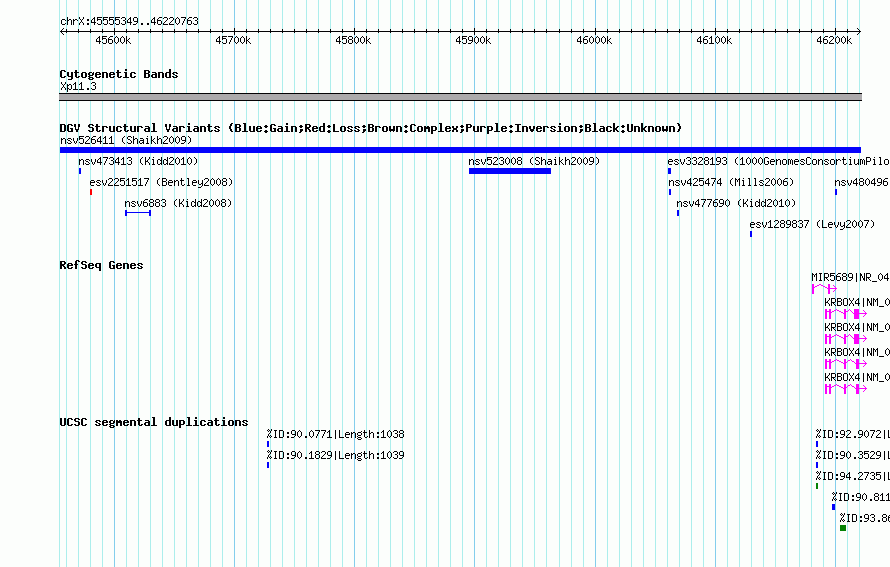Click the %ID:94.2735 duplication label
890x567 pixels.
[x=853, y=476]
